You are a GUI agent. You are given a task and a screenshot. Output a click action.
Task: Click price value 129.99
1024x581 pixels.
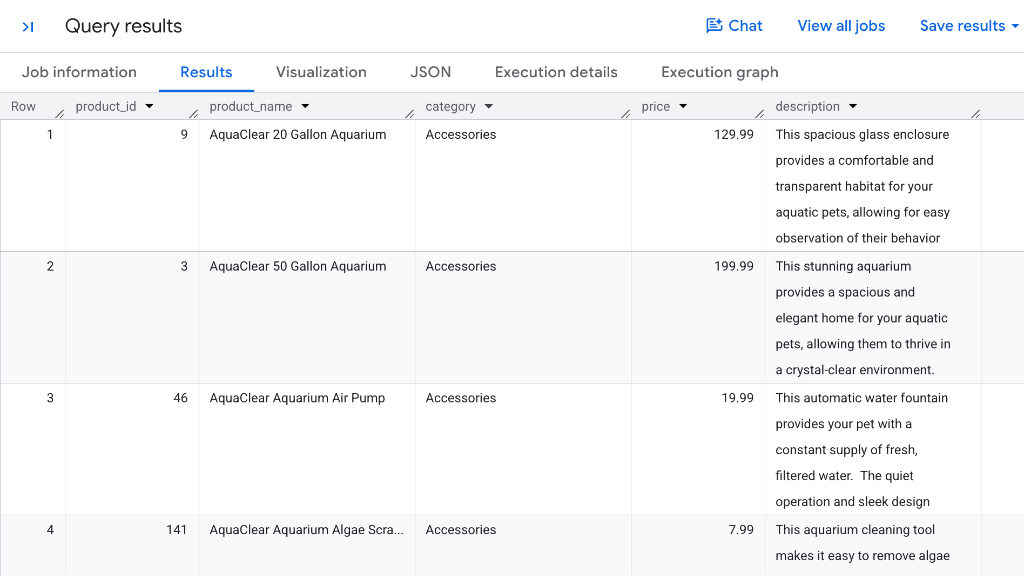pyautogui.click(x=733, y=135)
